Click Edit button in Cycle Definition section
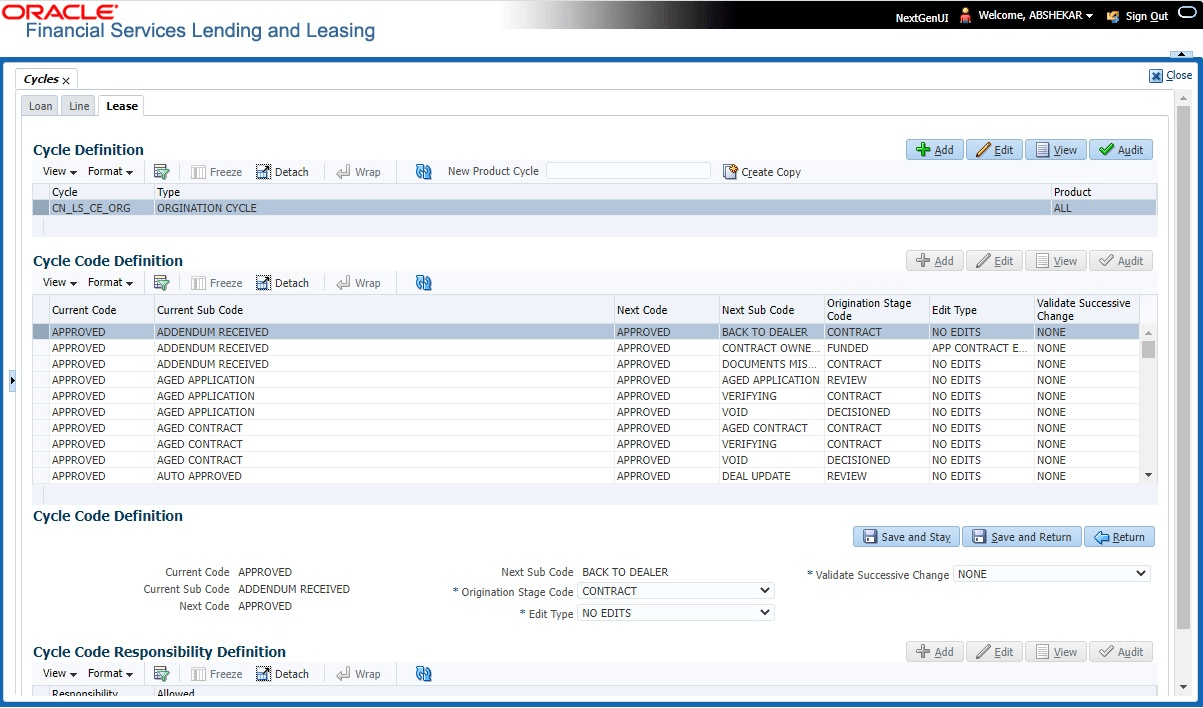 [x=994, y=150]
